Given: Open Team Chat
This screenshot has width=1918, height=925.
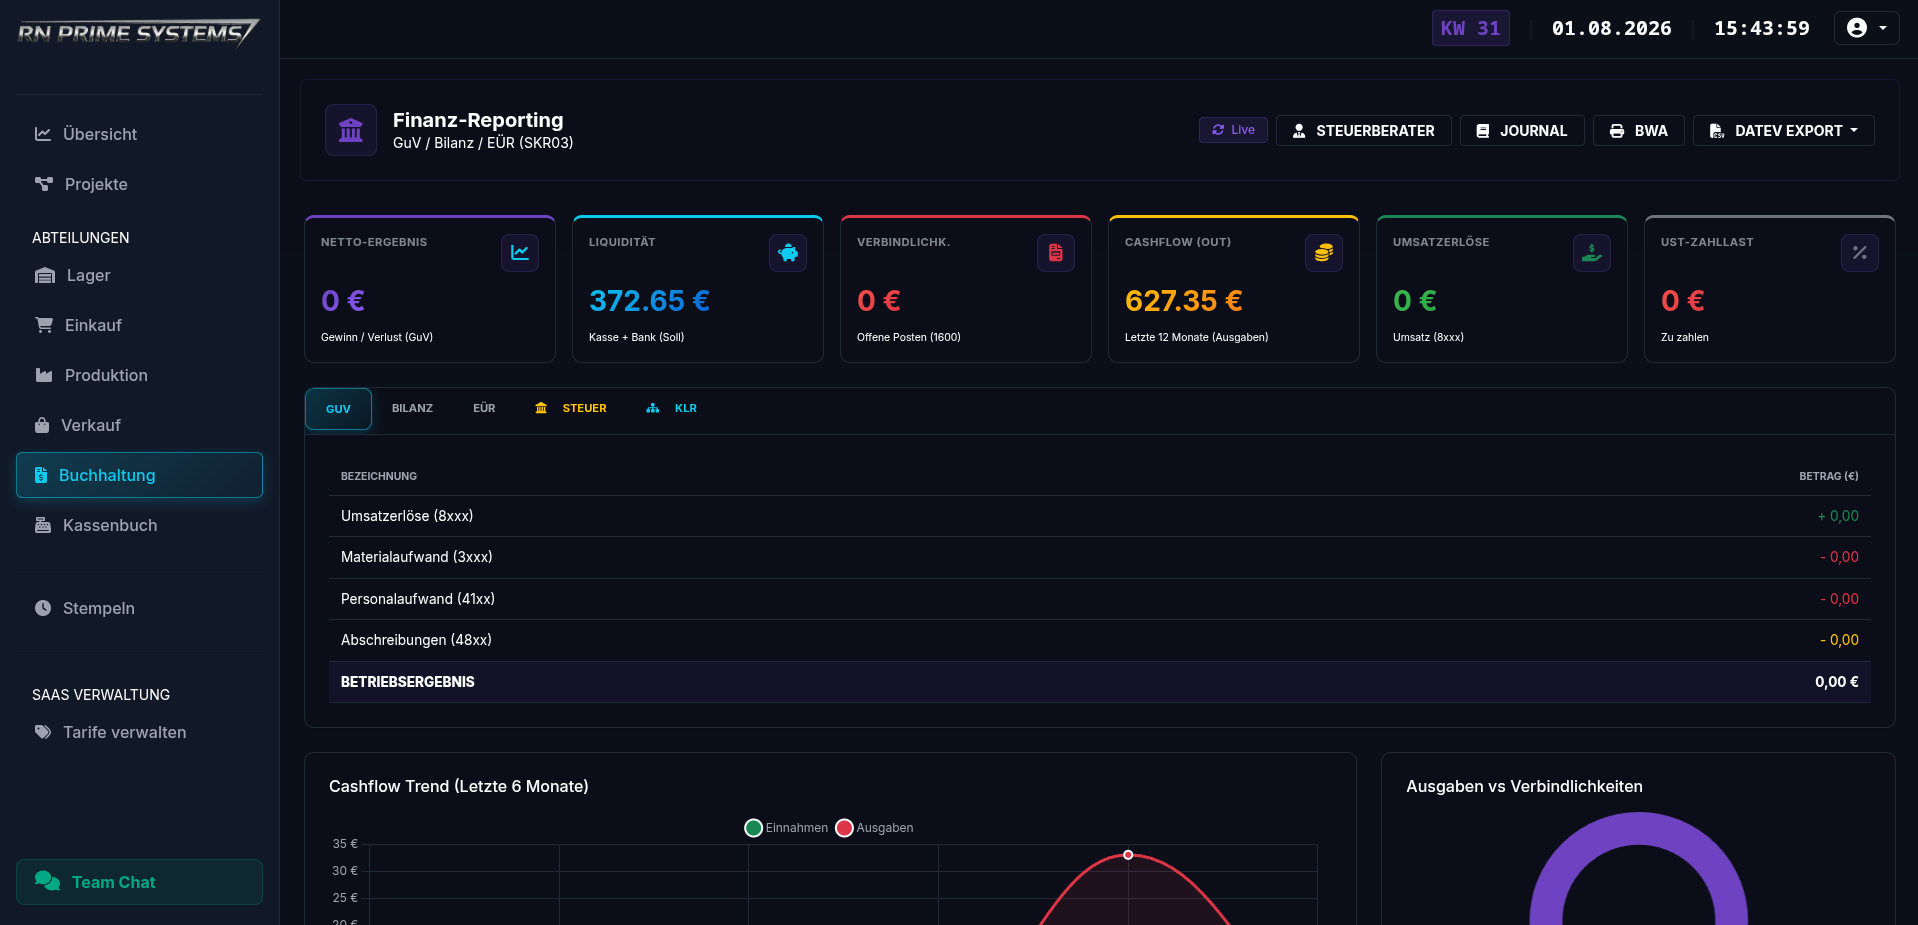Looking at the screenshot, I should click(139, 882).
